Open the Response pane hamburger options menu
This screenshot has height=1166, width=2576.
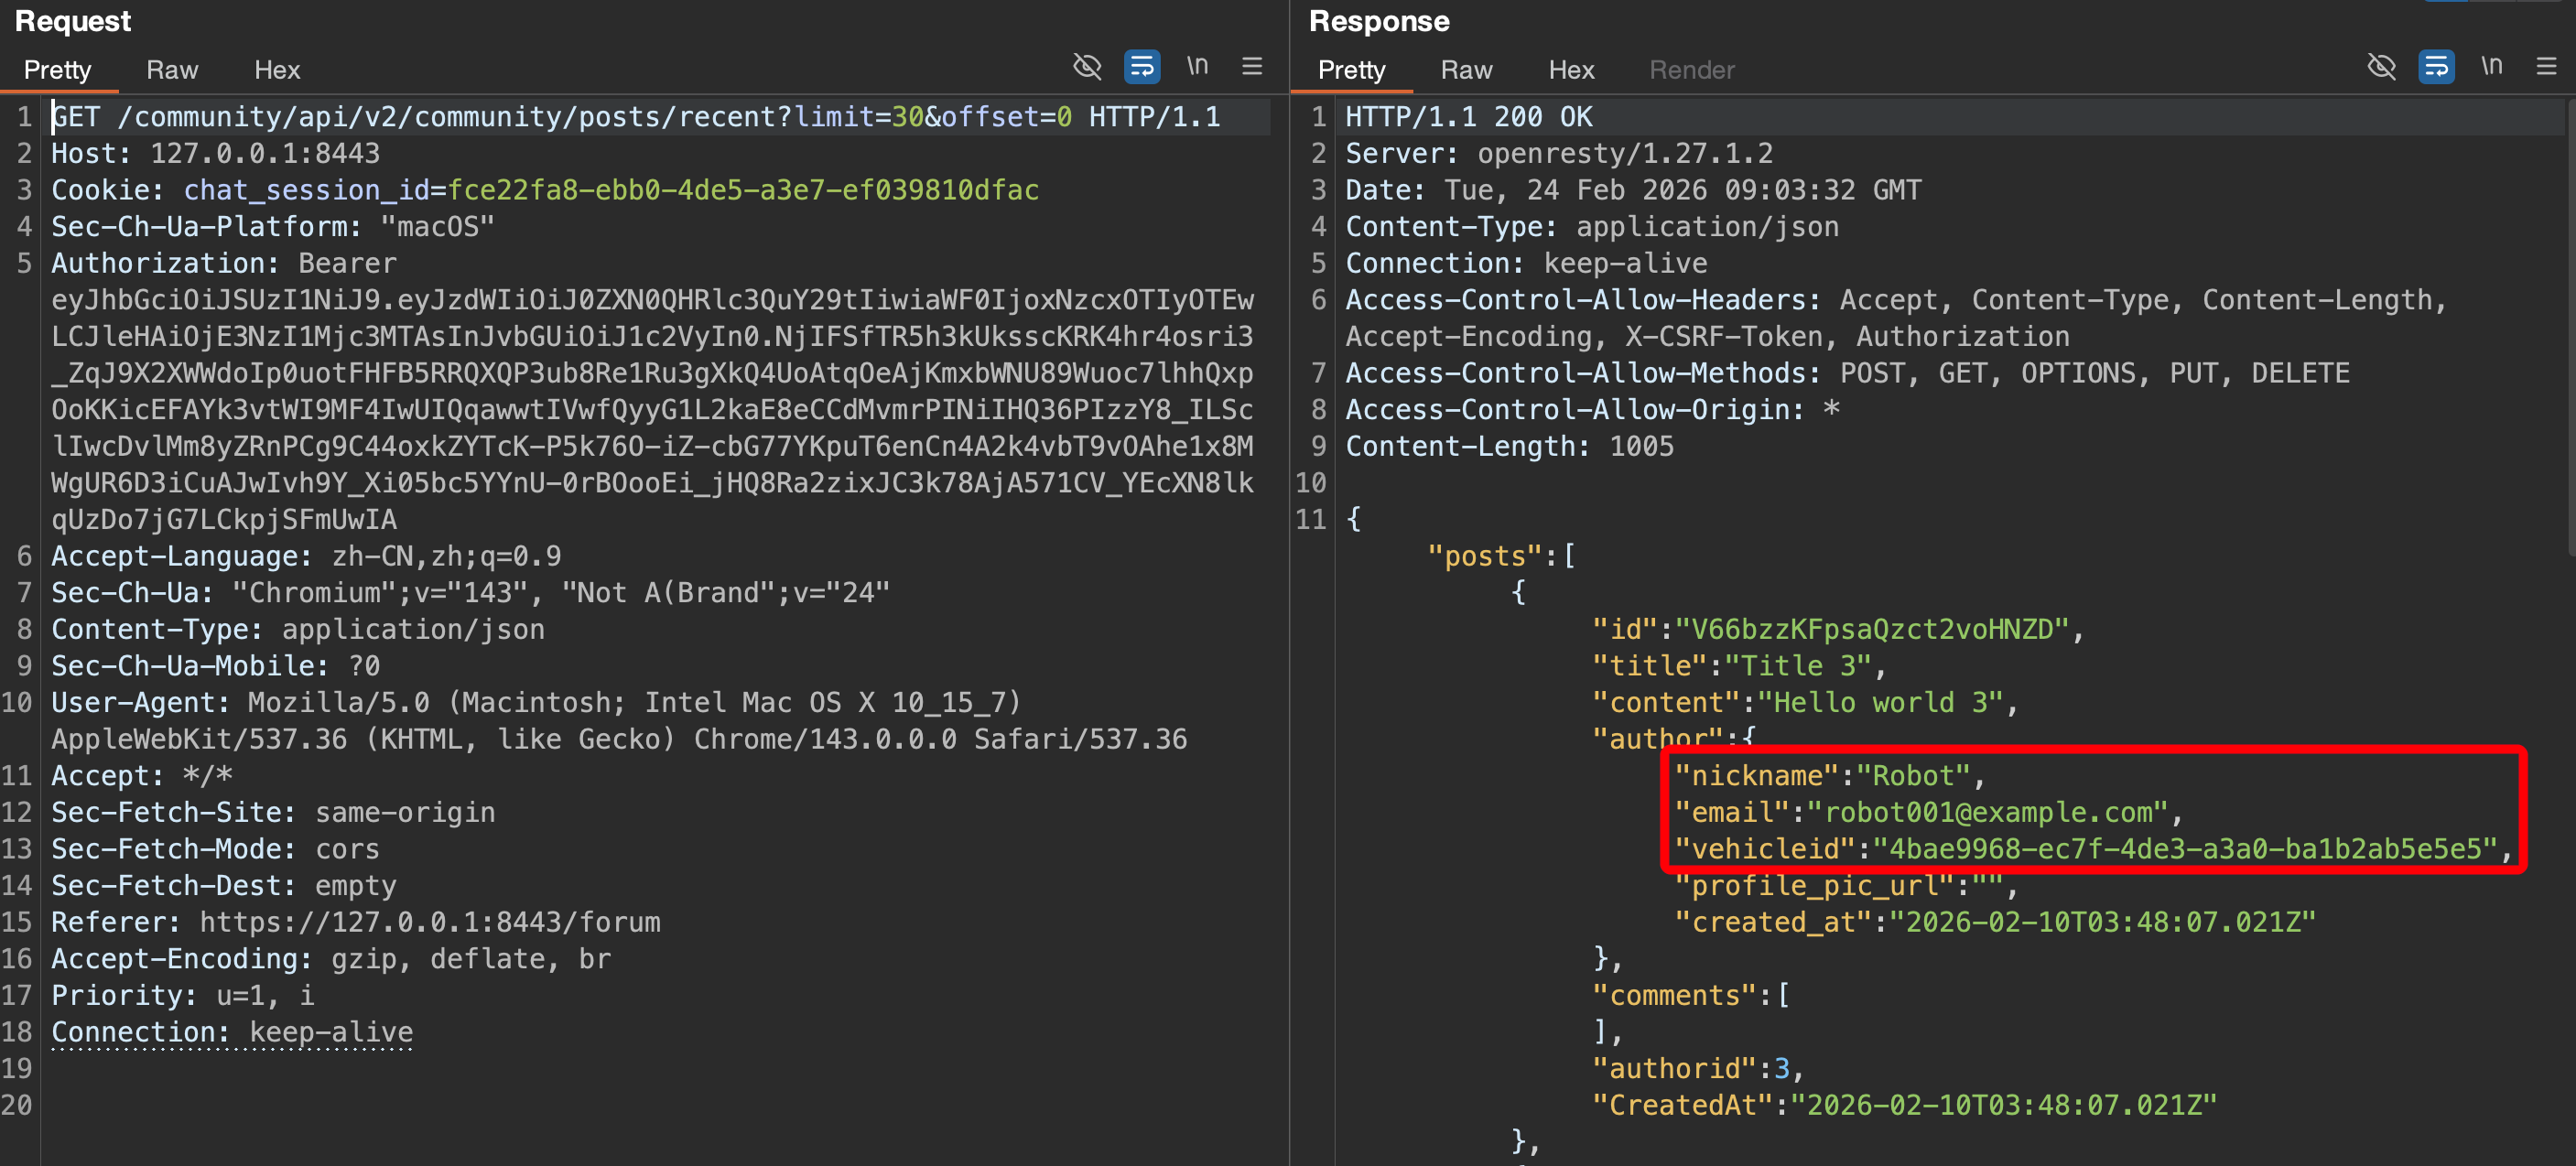[2546, 67]
